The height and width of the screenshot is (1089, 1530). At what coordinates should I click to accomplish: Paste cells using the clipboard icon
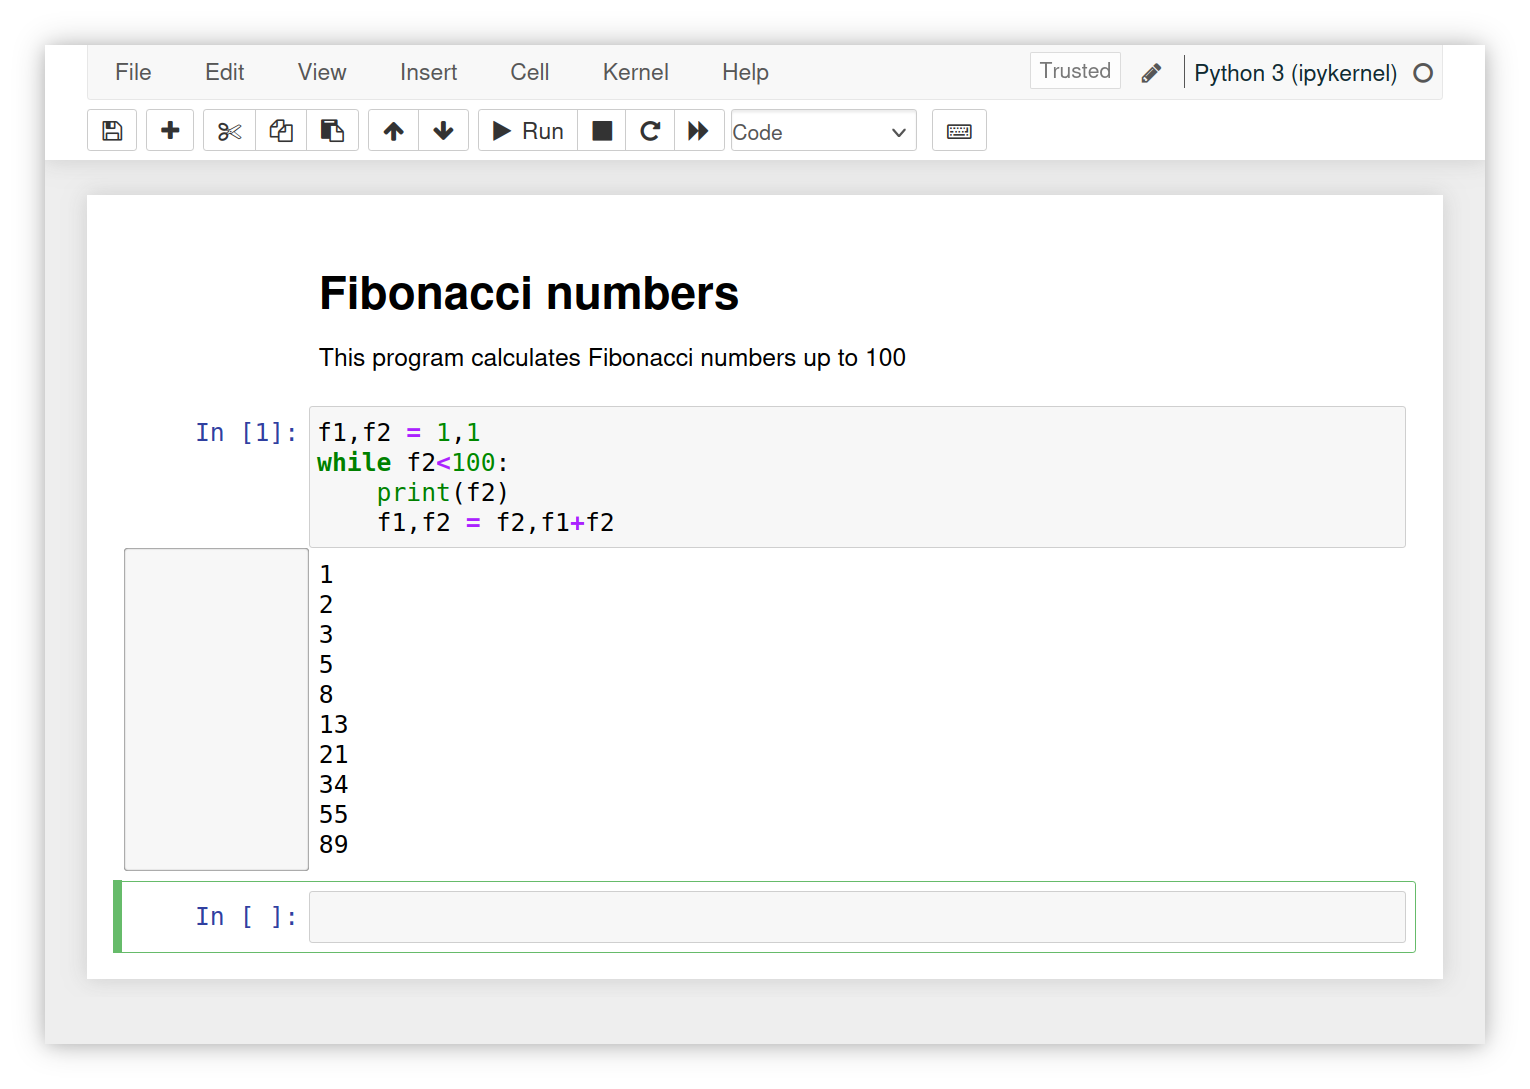332,131
